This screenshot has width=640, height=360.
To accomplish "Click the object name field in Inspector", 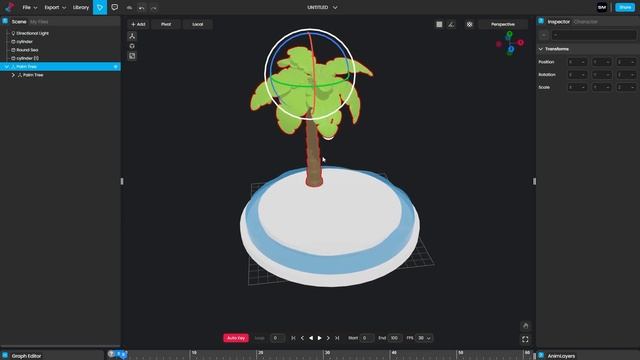I will [593, 36].
